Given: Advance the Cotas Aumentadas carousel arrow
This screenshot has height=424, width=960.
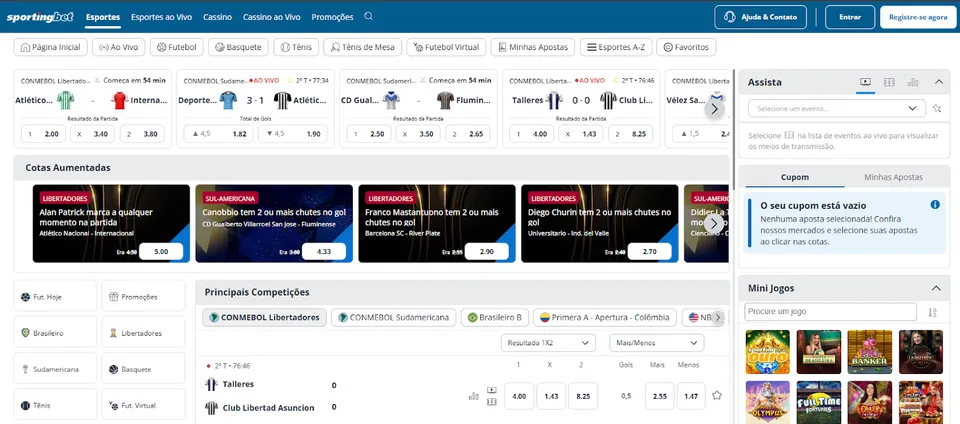Looking at the screenshot, I should [x=714, y=223].
